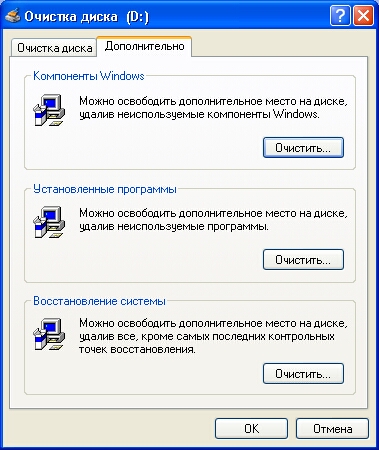
Task: Switch to the Очистка диска tab
Action: point(54,48)
